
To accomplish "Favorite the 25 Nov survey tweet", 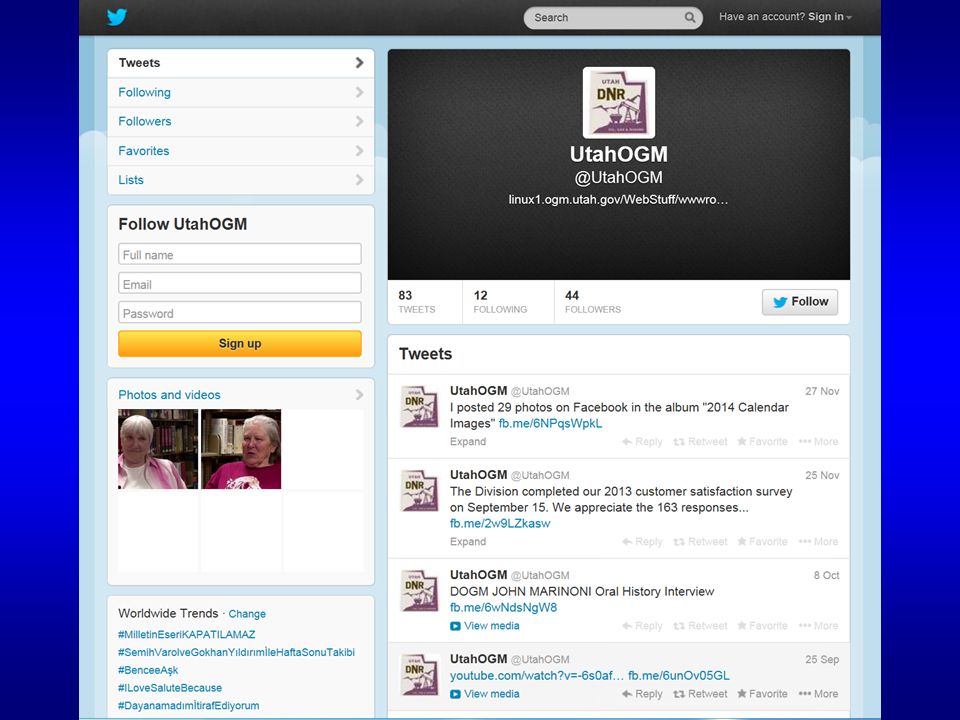I will (x=762, y=541).
